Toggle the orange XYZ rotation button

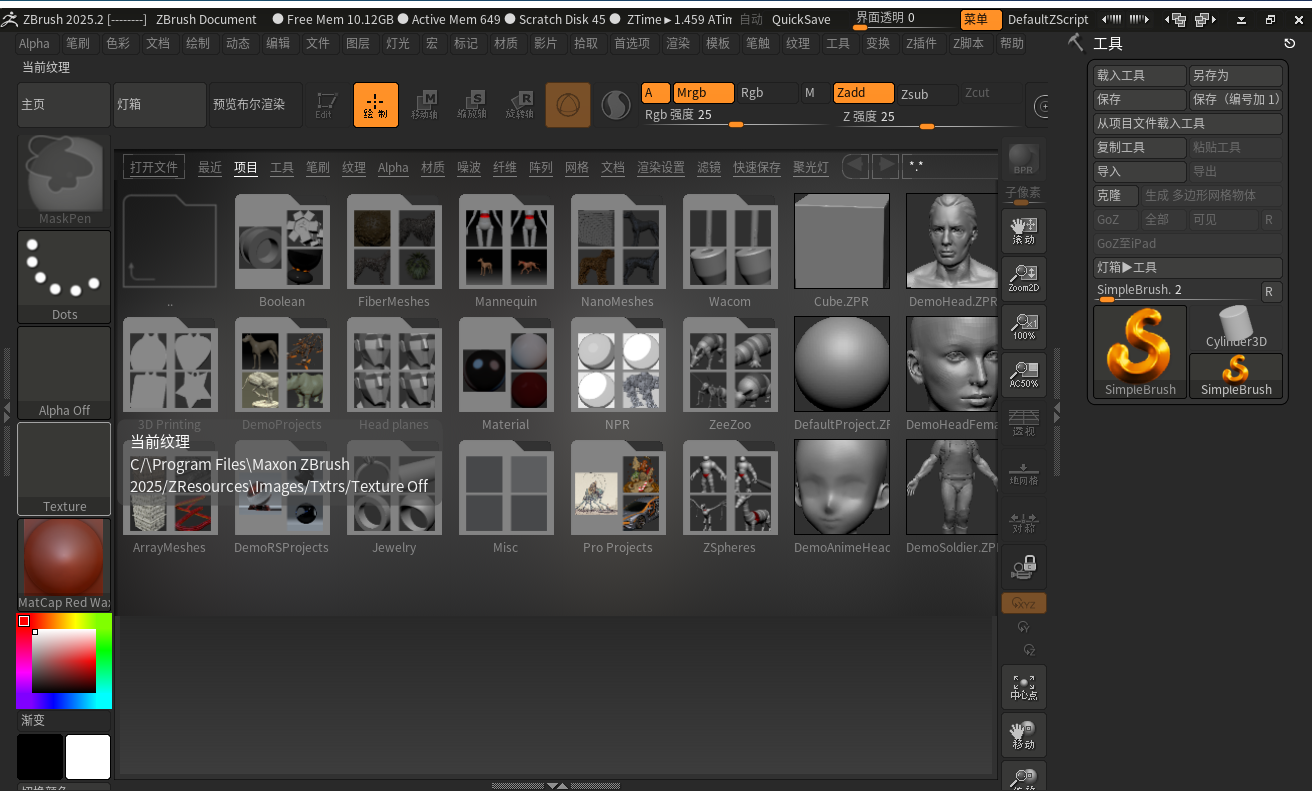click(1024, 603)
